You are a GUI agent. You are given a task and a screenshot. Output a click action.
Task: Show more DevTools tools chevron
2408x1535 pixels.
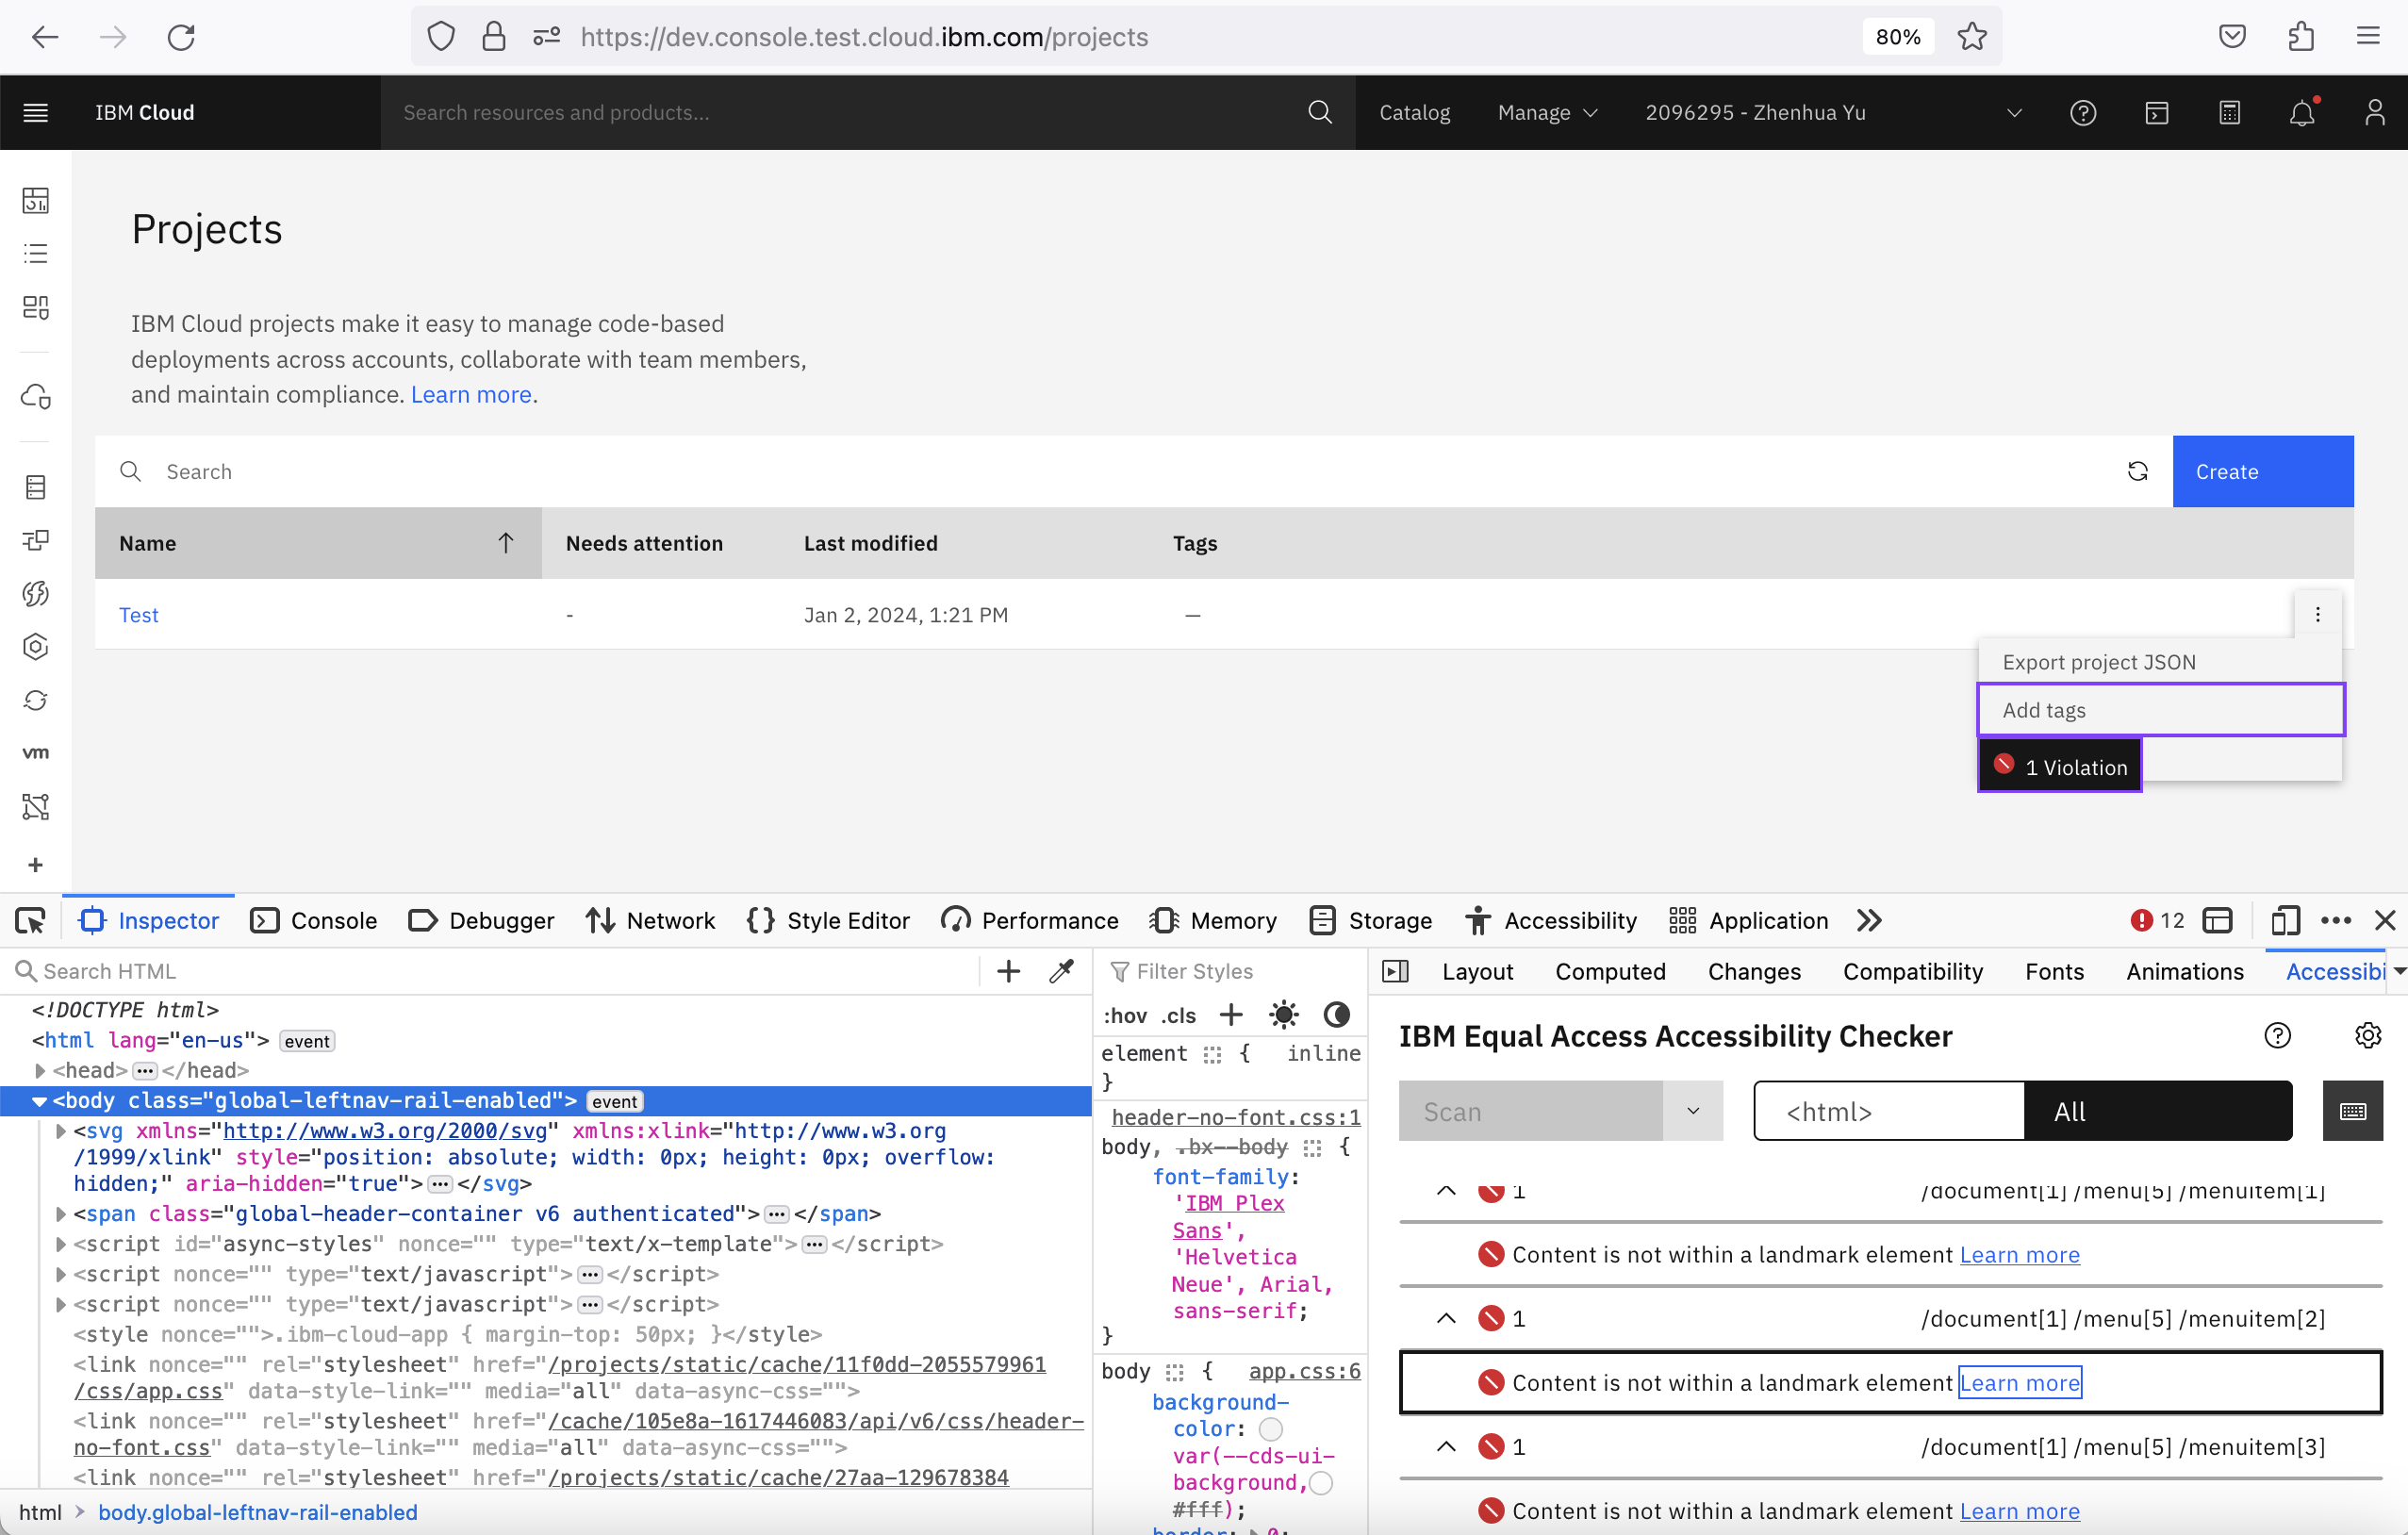[x=1869, y=920]
